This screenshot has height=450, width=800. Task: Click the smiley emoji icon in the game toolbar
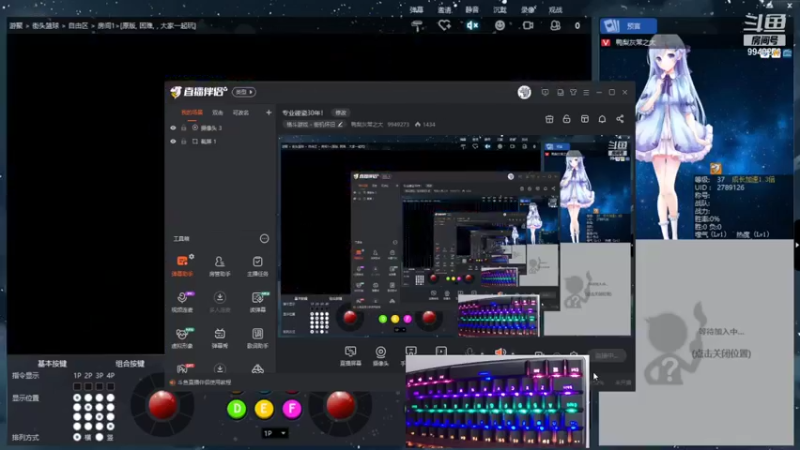pyautogui.click(x=499, y=25)
